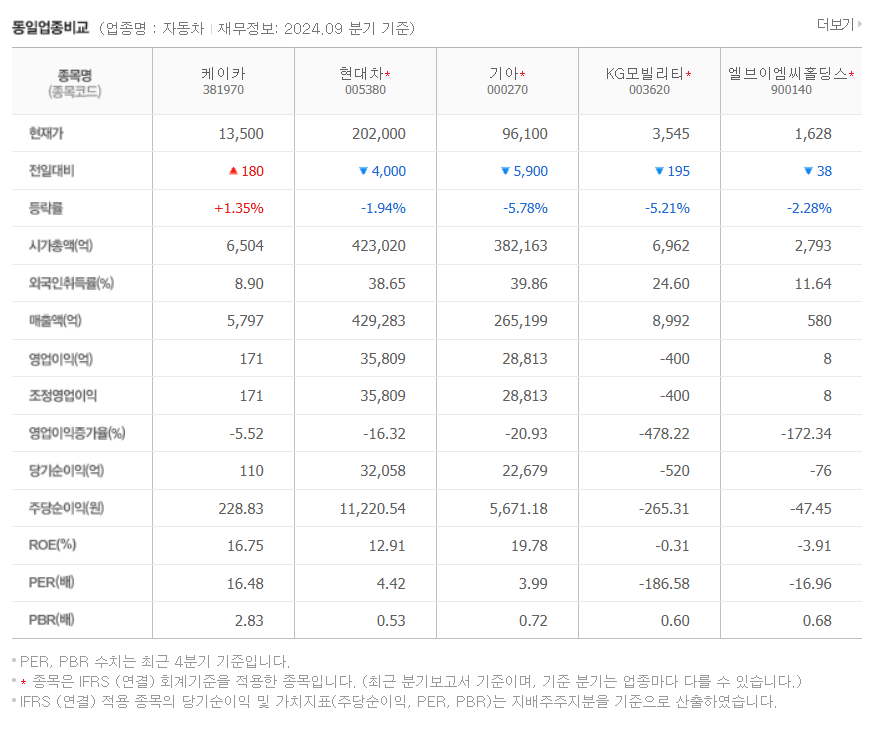Click 기아's 등락률 value -5.78%

click(524, 208)
